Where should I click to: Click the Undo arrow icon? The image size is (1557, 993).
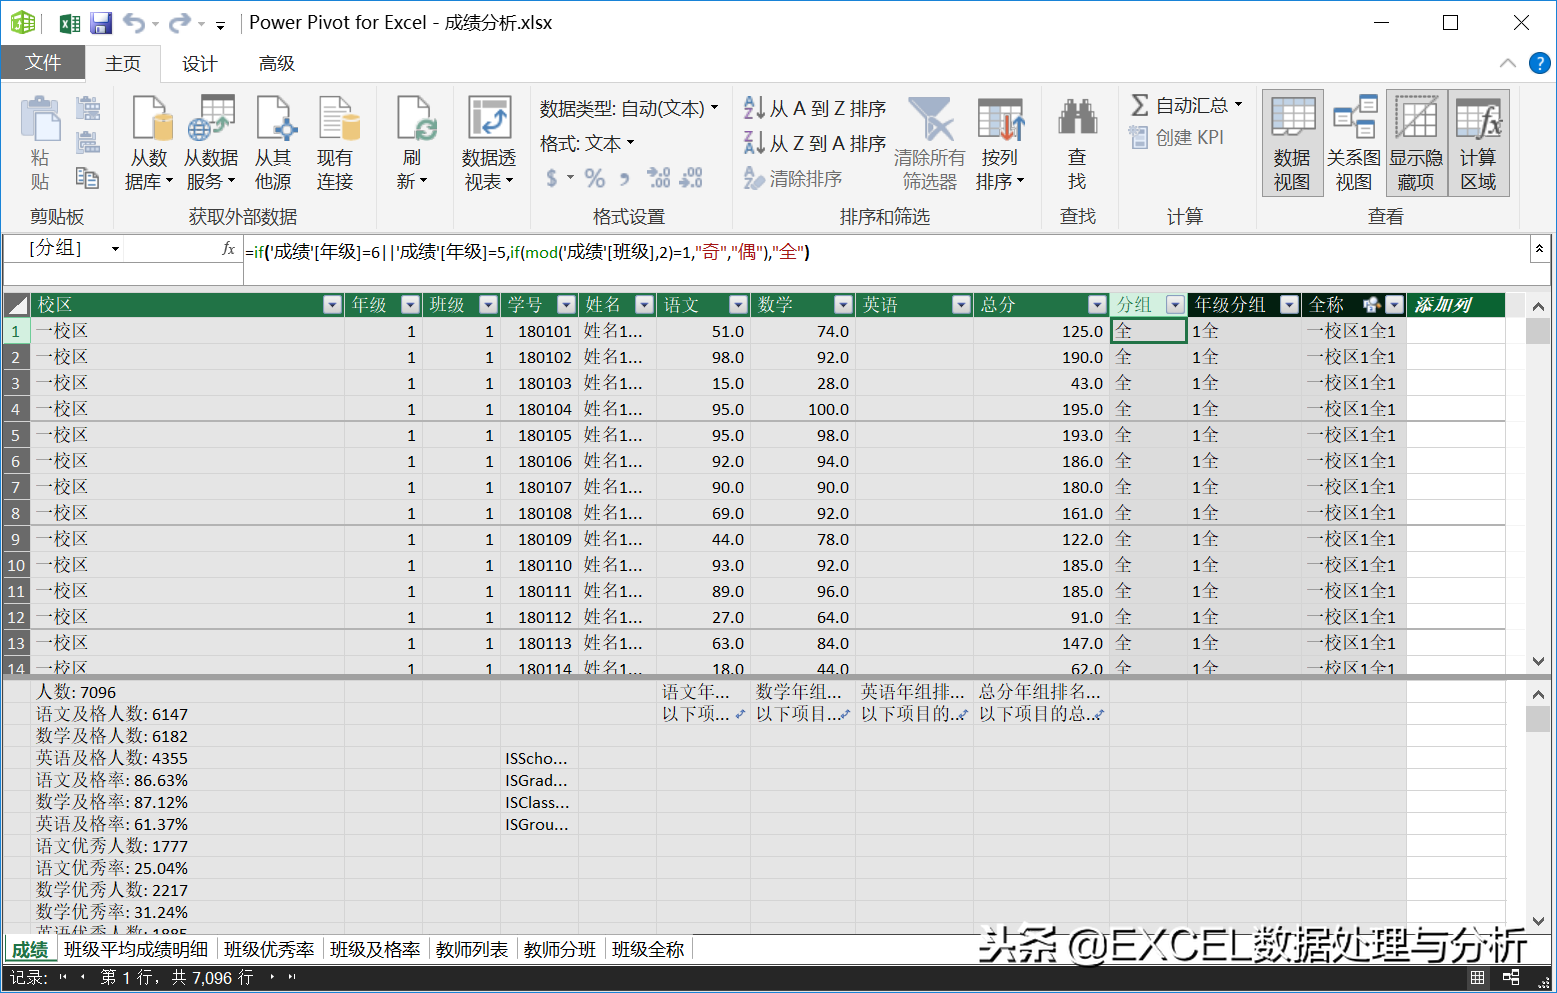(x=134, y=23)
